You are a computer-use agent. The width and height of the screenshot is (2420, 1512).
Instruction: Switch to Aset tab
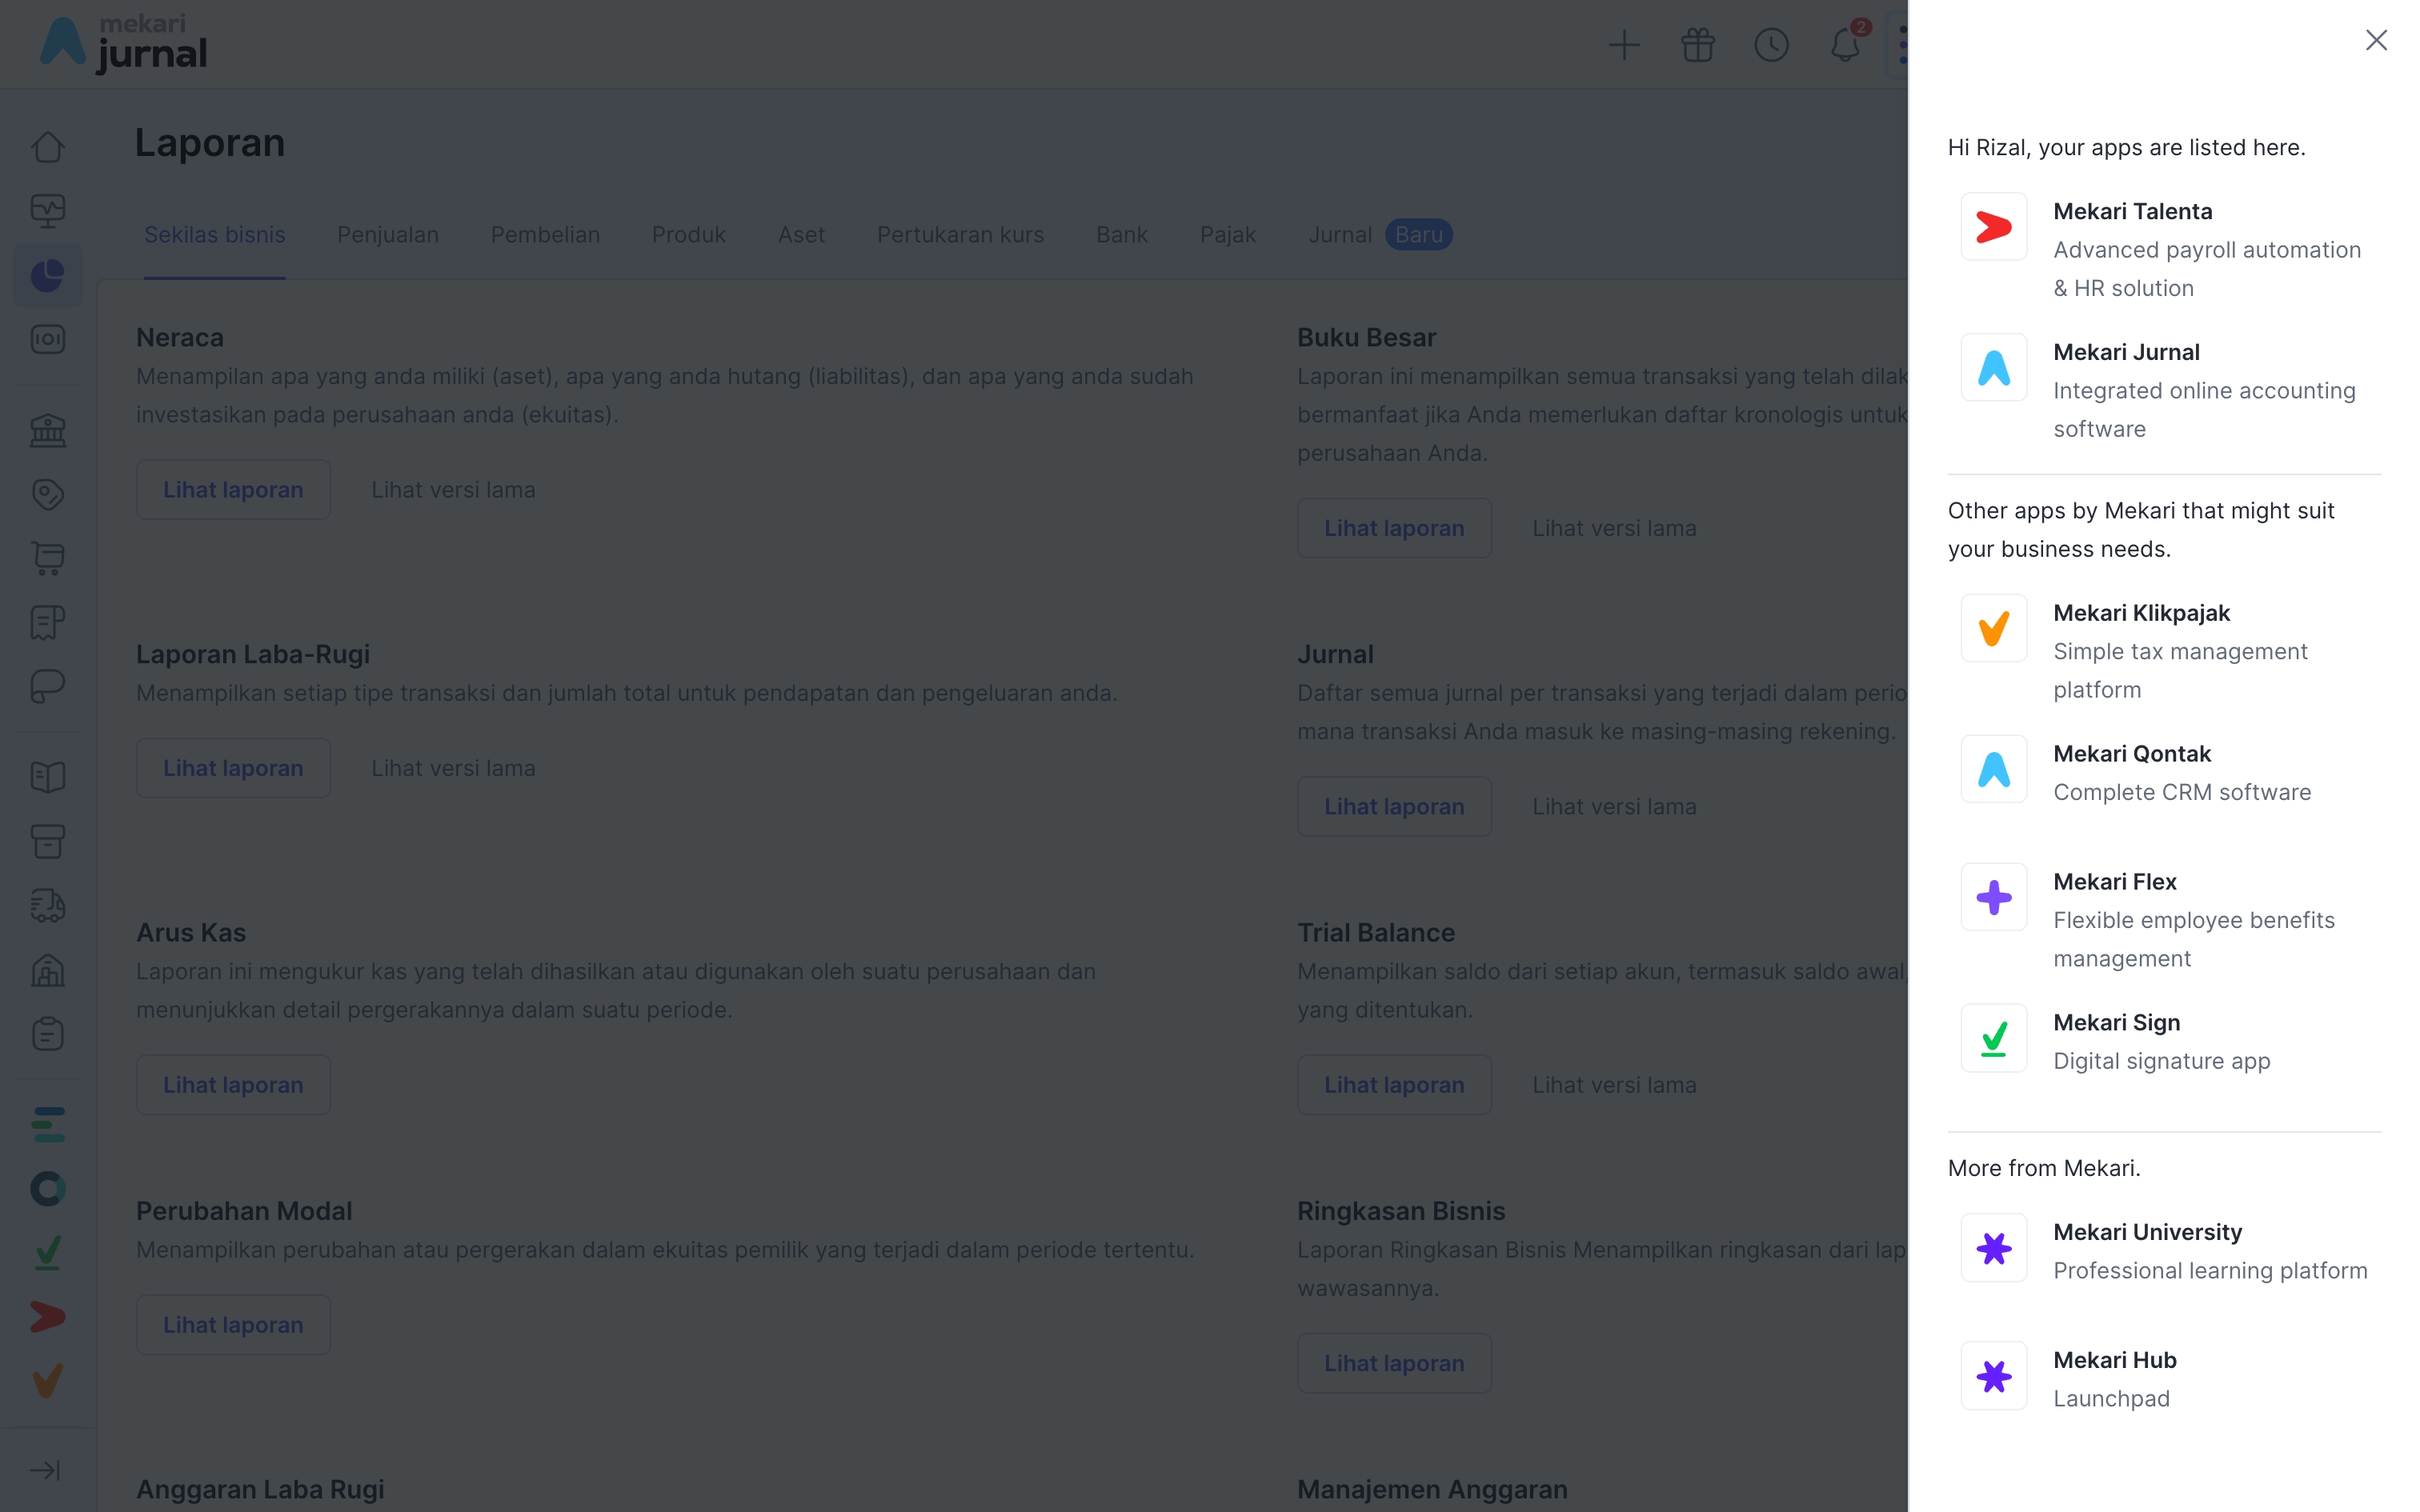pyautogui.click(x=802, y=235)
